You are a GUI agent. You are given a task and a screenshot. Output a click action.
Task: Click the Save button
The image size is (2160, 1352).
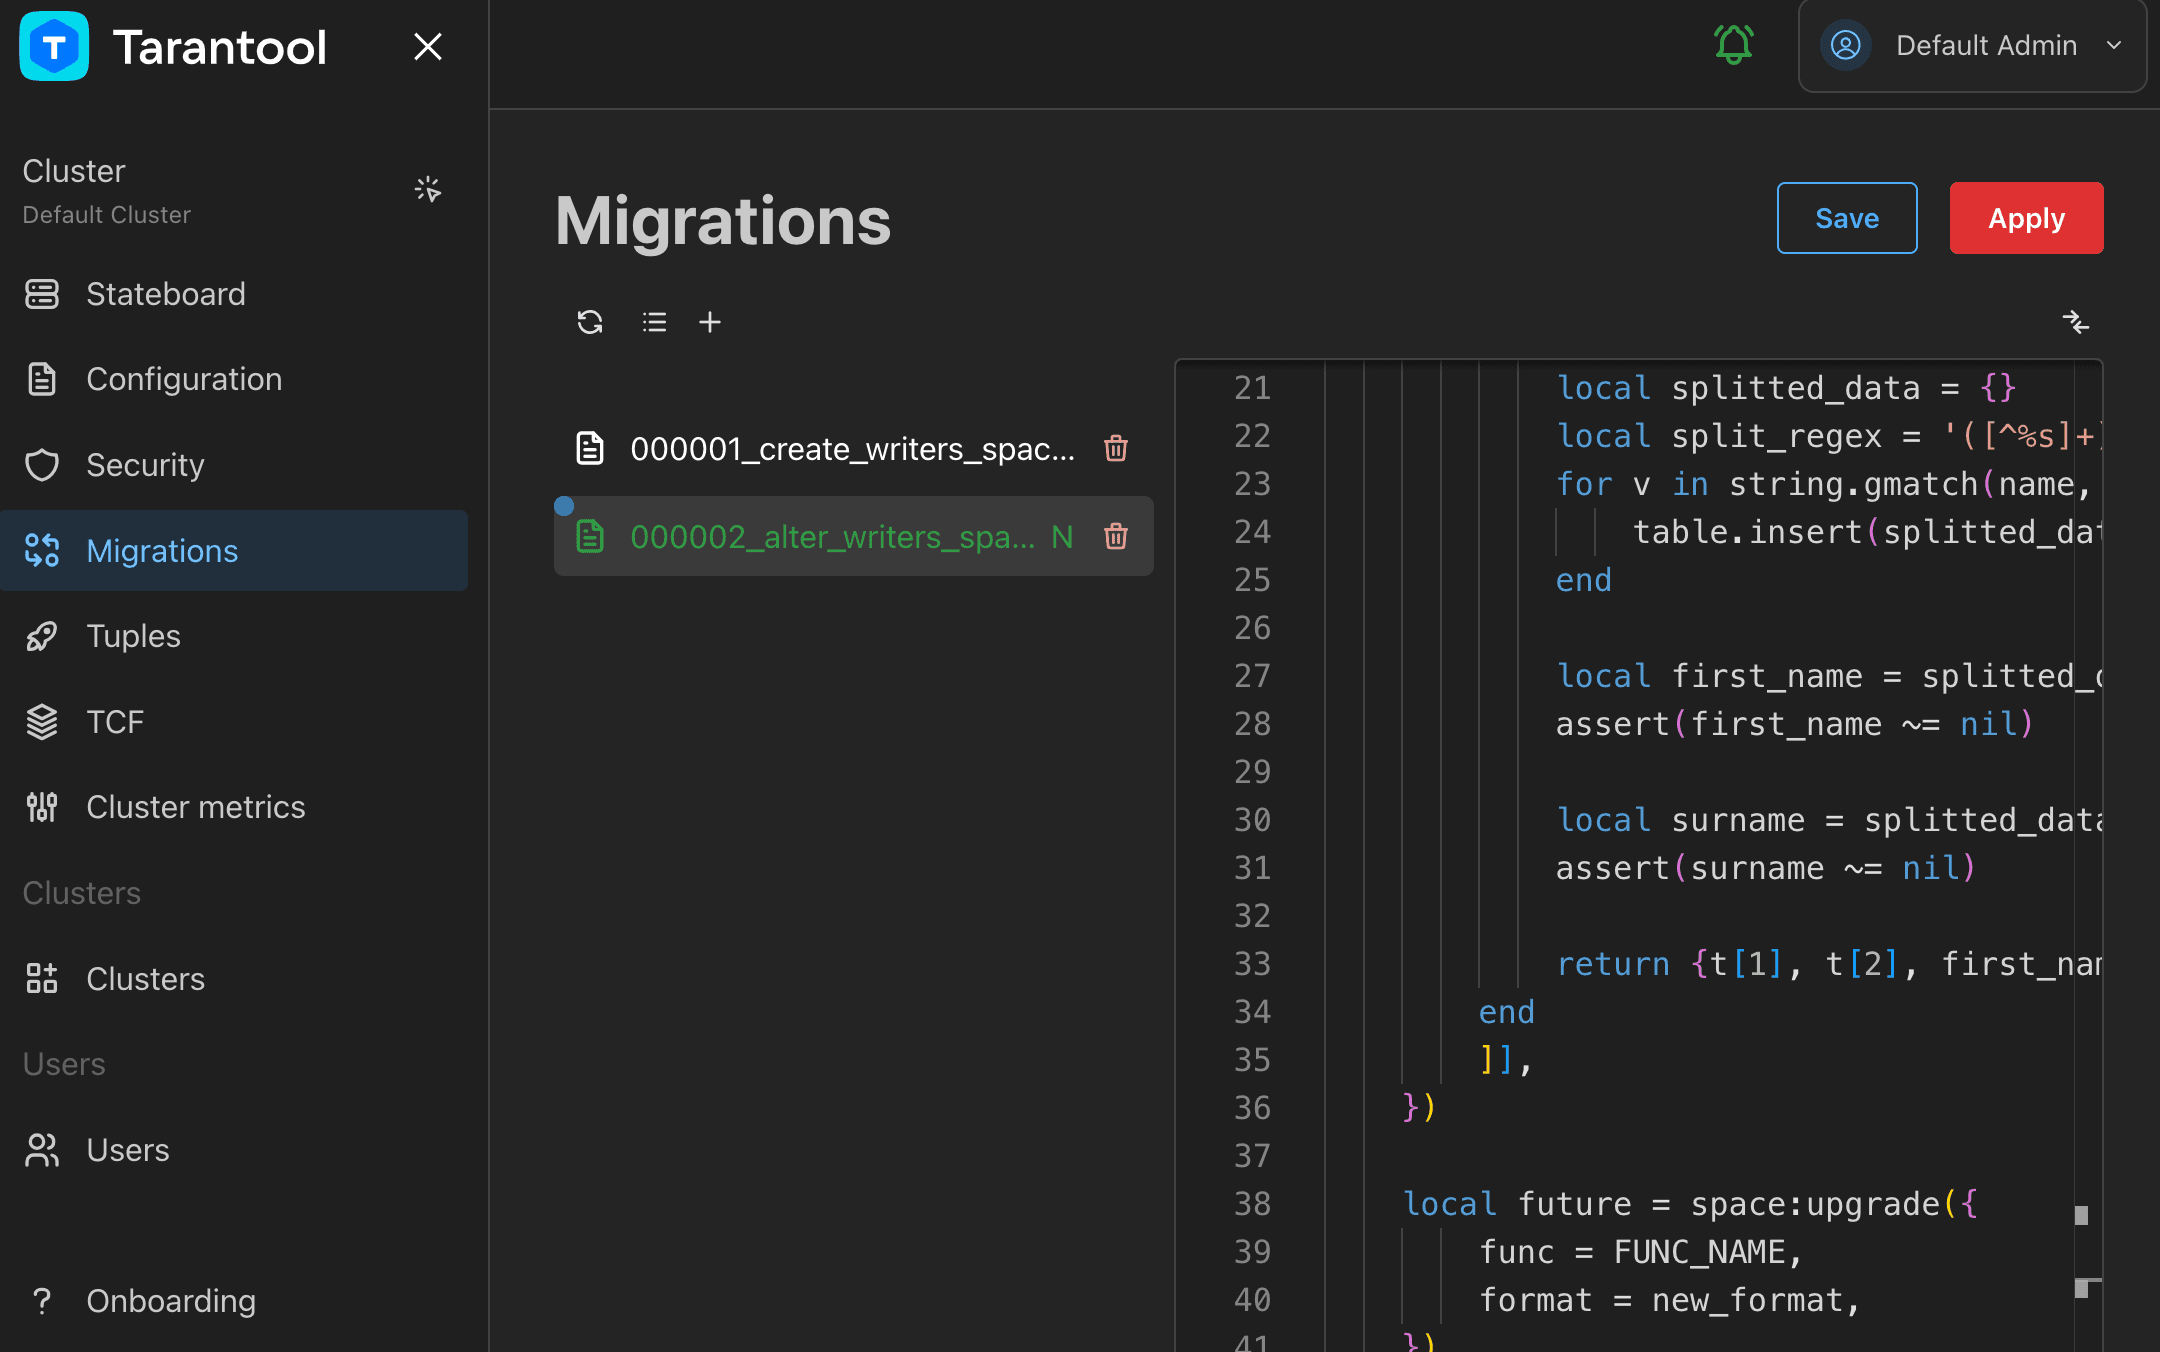point(1847,218)
